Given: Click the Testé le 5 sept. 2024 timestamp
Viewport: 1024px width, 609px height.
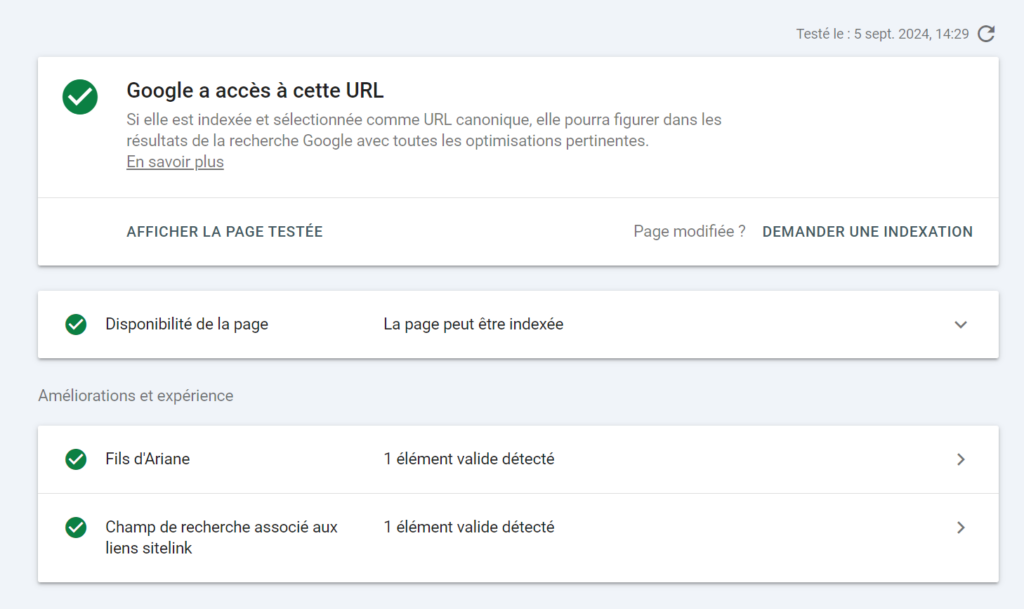Looking at the screenshot, I should [x=882, y=34].
